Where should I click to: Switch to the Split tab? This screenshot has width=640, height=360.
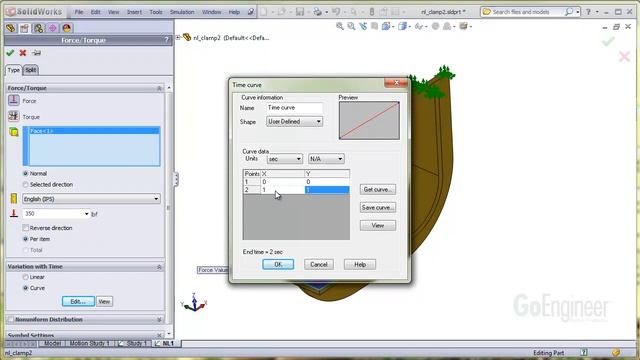point(31,70)
